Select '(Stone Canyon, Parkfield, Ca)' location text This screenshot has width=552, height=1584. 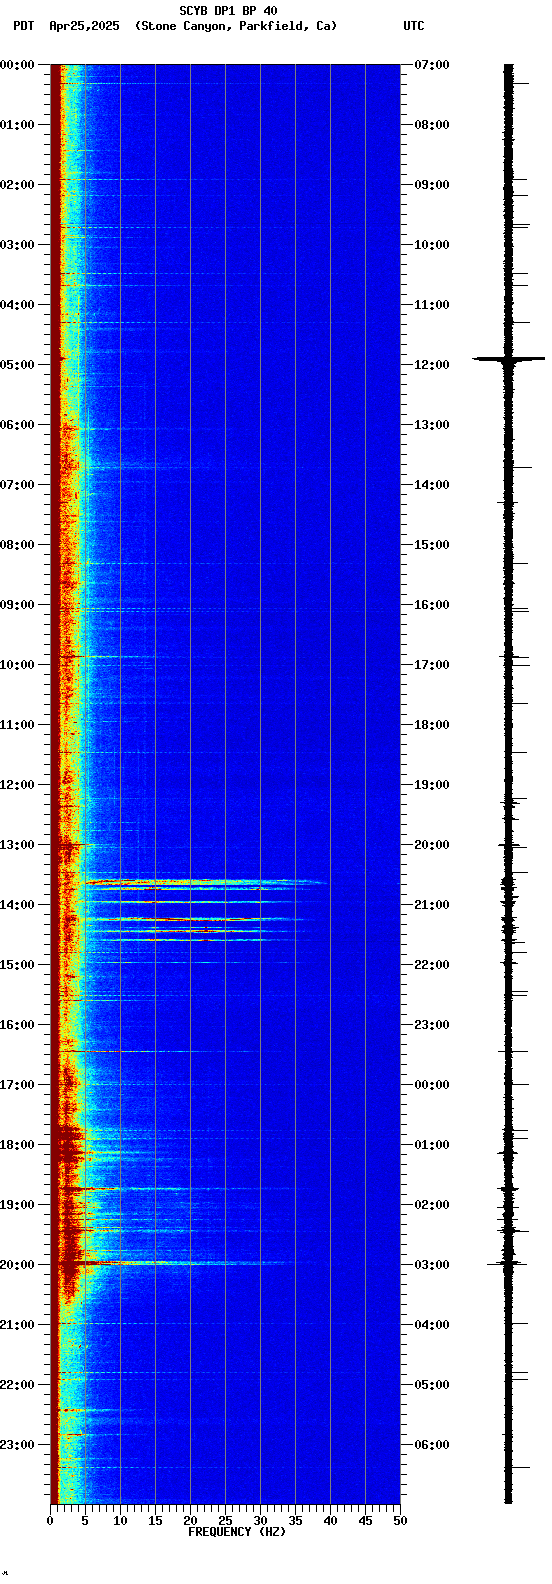236,26
